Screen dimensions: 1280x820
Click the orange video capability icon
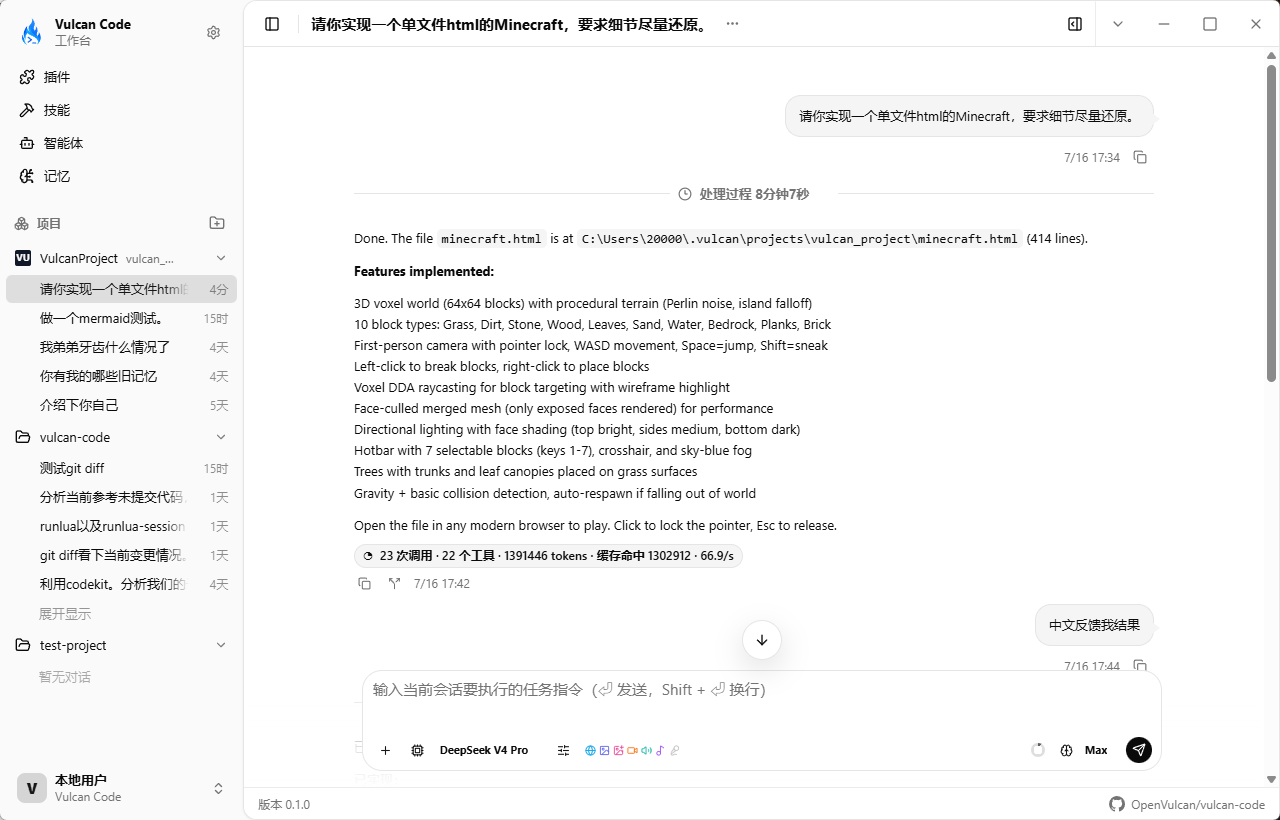coord(633,751)
